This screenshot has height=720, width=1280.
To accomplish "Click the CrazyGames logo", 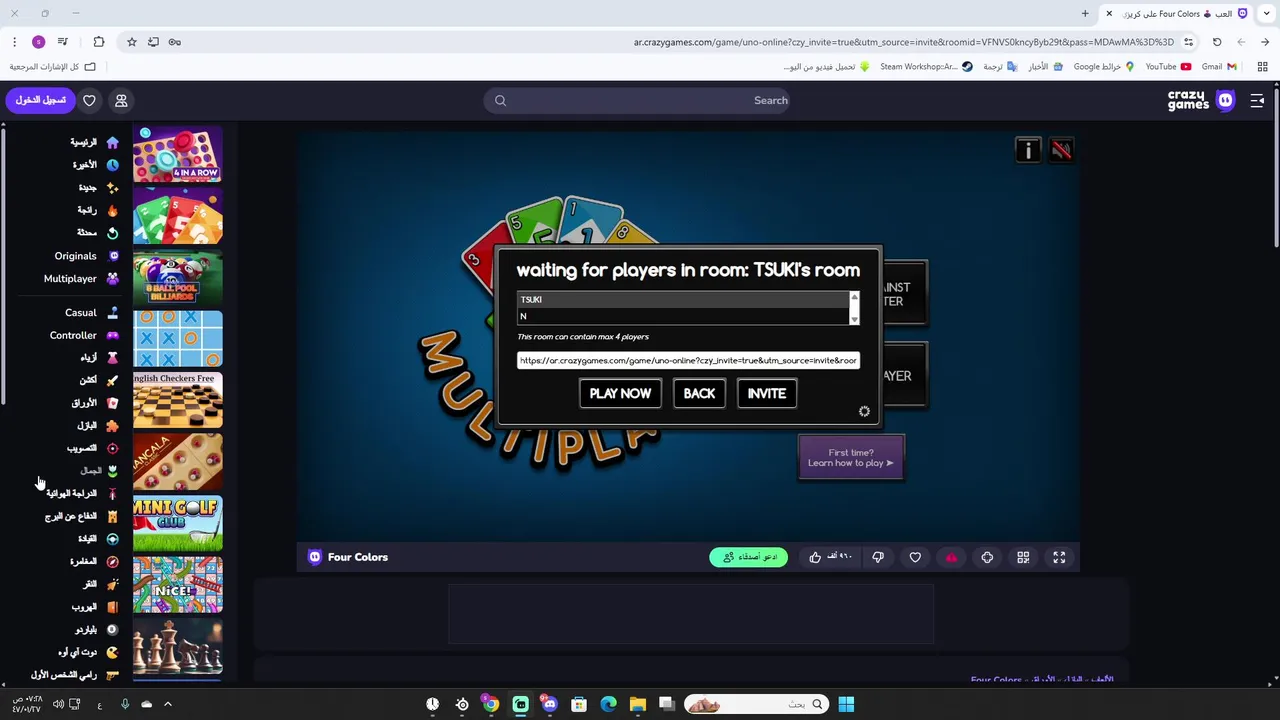I will point(1200,100).
